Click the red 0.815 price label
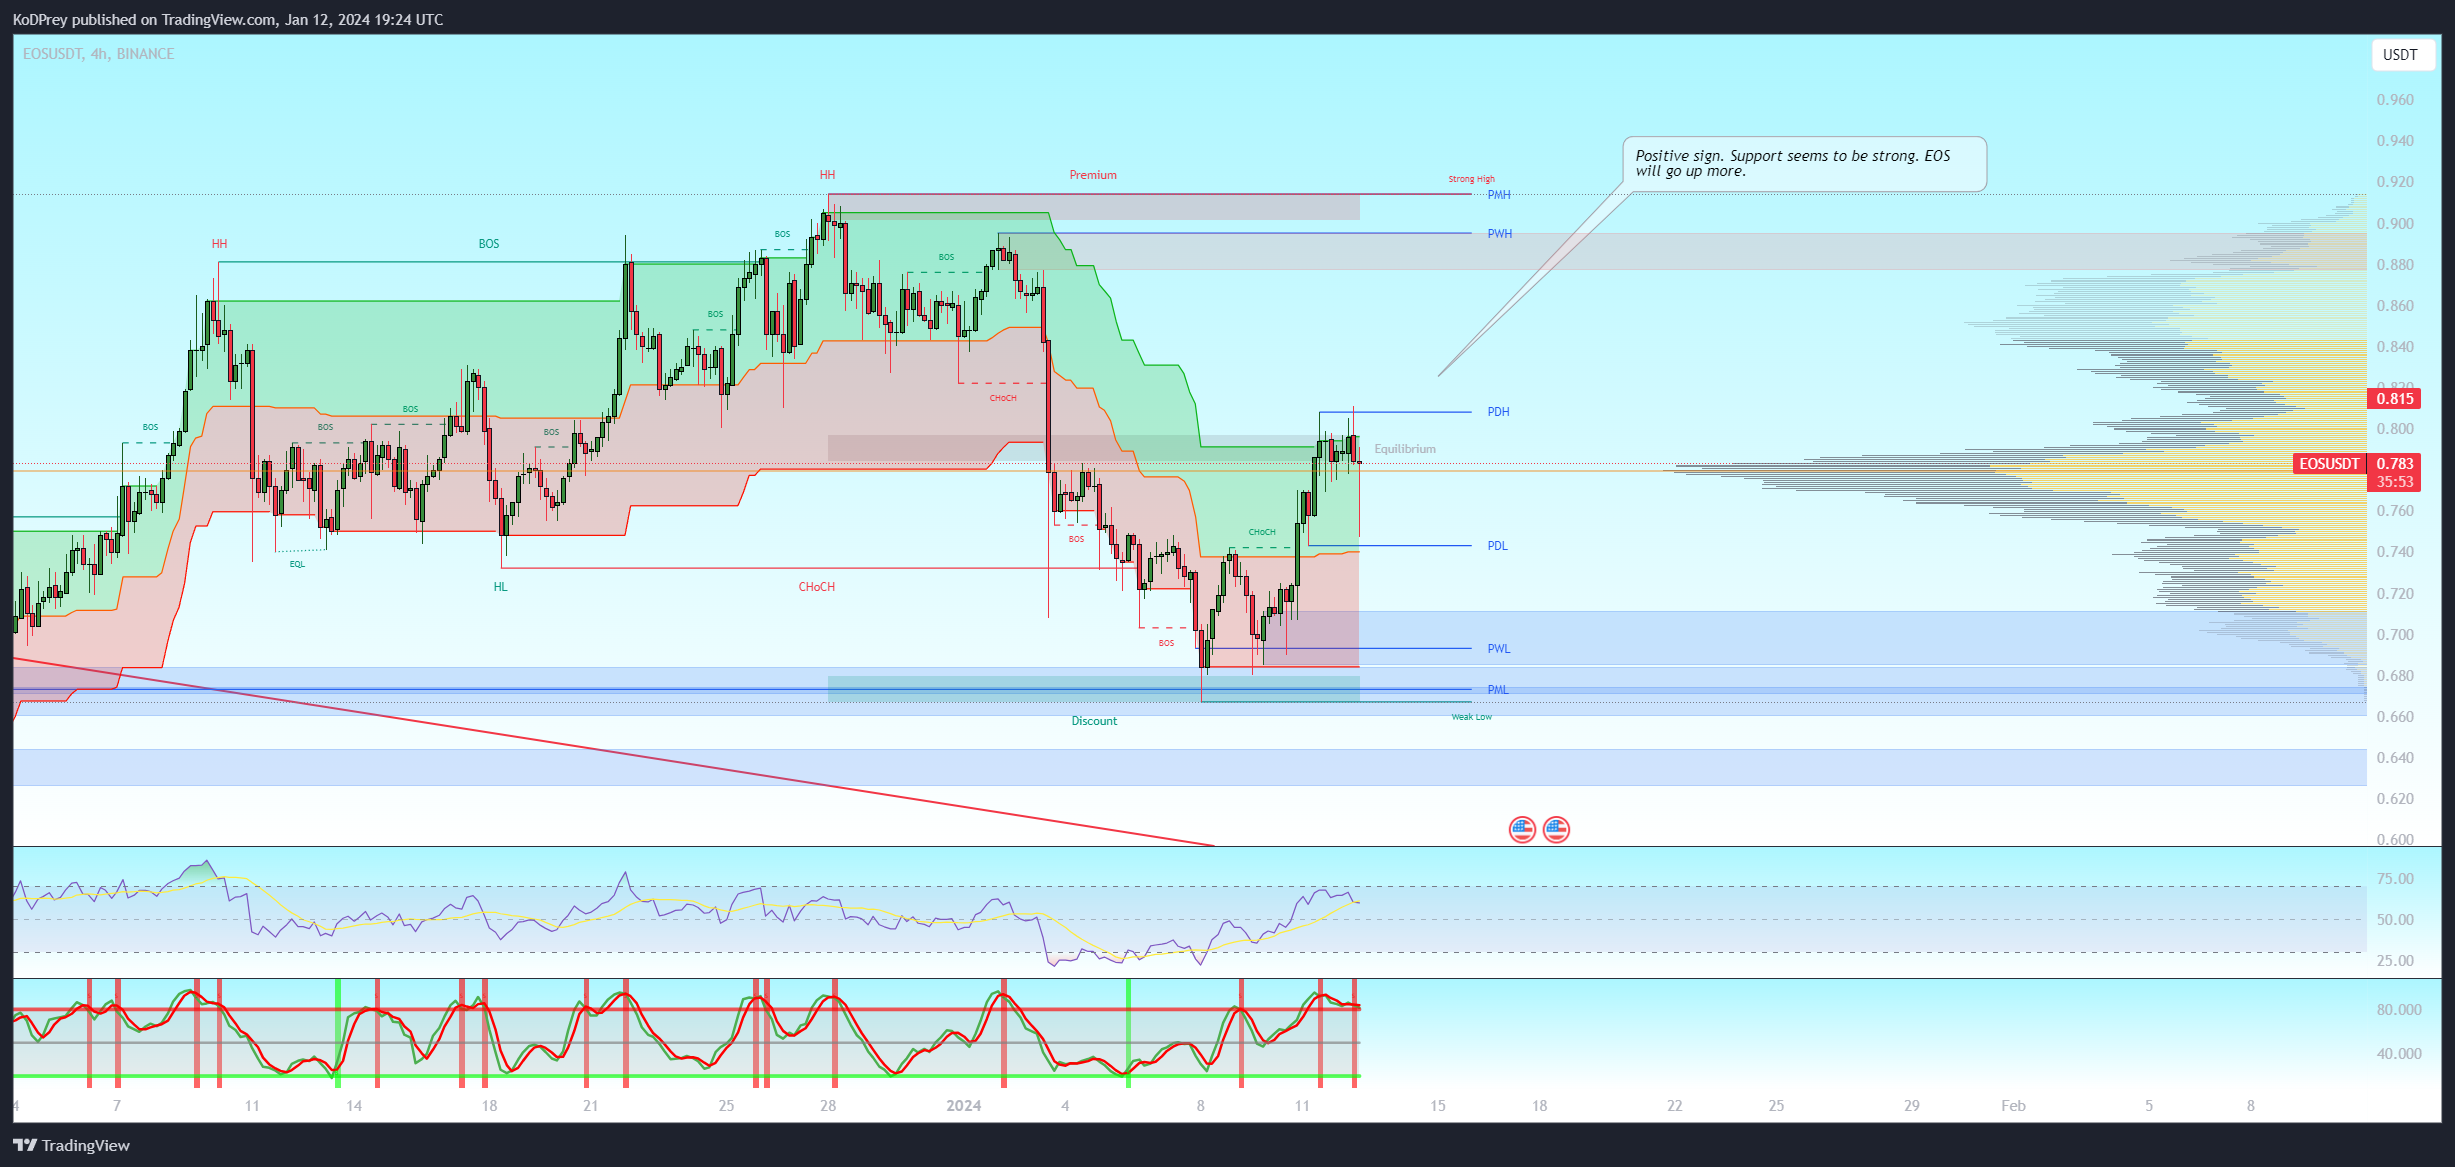Image resolution: width=2455 pixels, height=1167 pixels. pyautogui.click(x=2394, y=399)
